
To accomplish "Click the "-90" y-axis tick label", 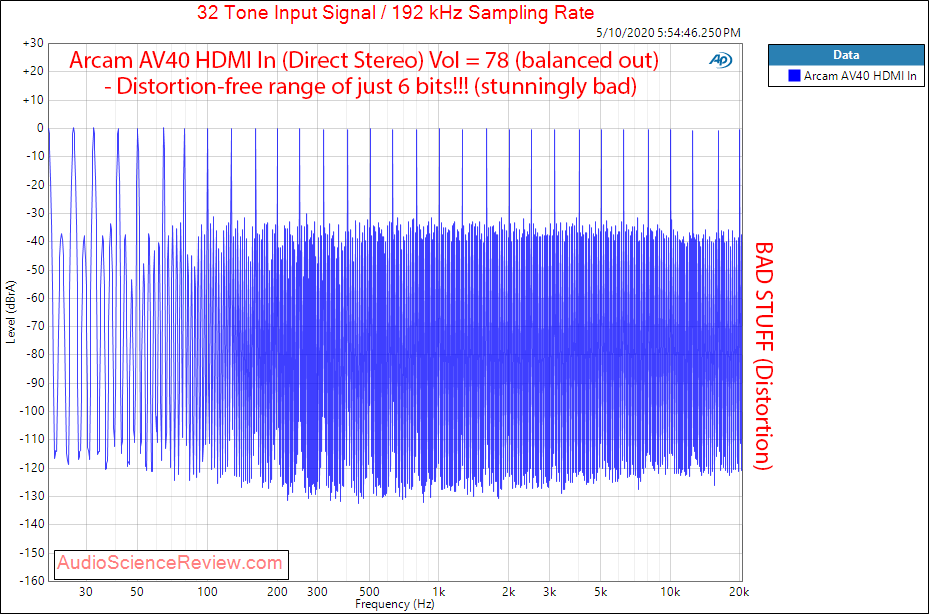I will coord(34,383).
